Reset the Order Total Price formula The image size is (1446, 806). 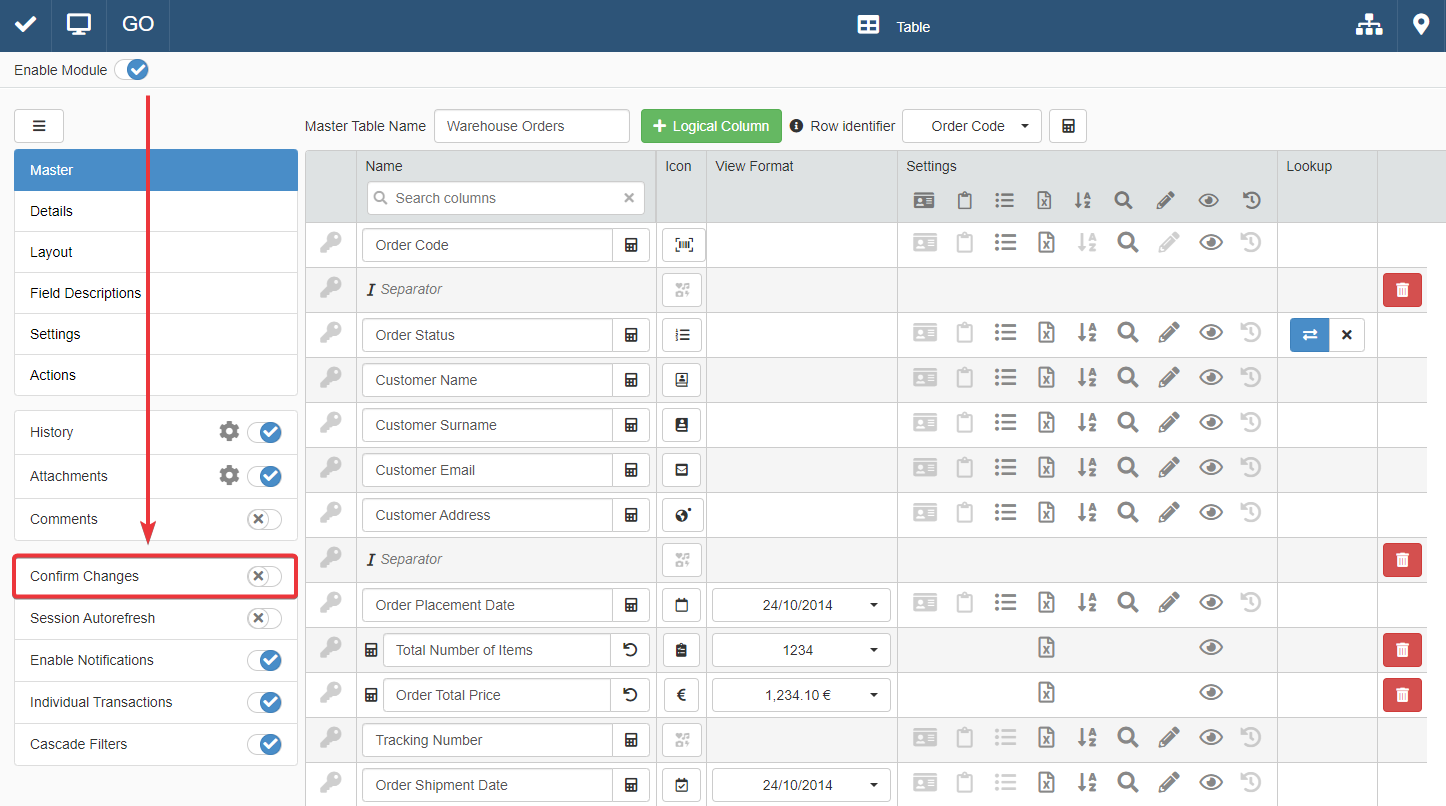click(630, 695)
